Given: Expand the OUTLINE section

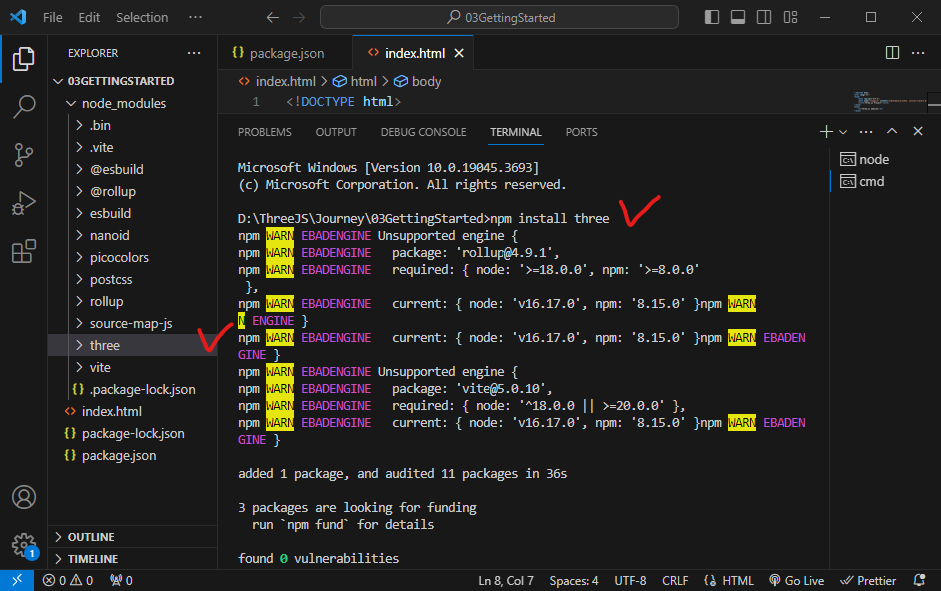Looking at the screenshot, I should pos(133,537).
